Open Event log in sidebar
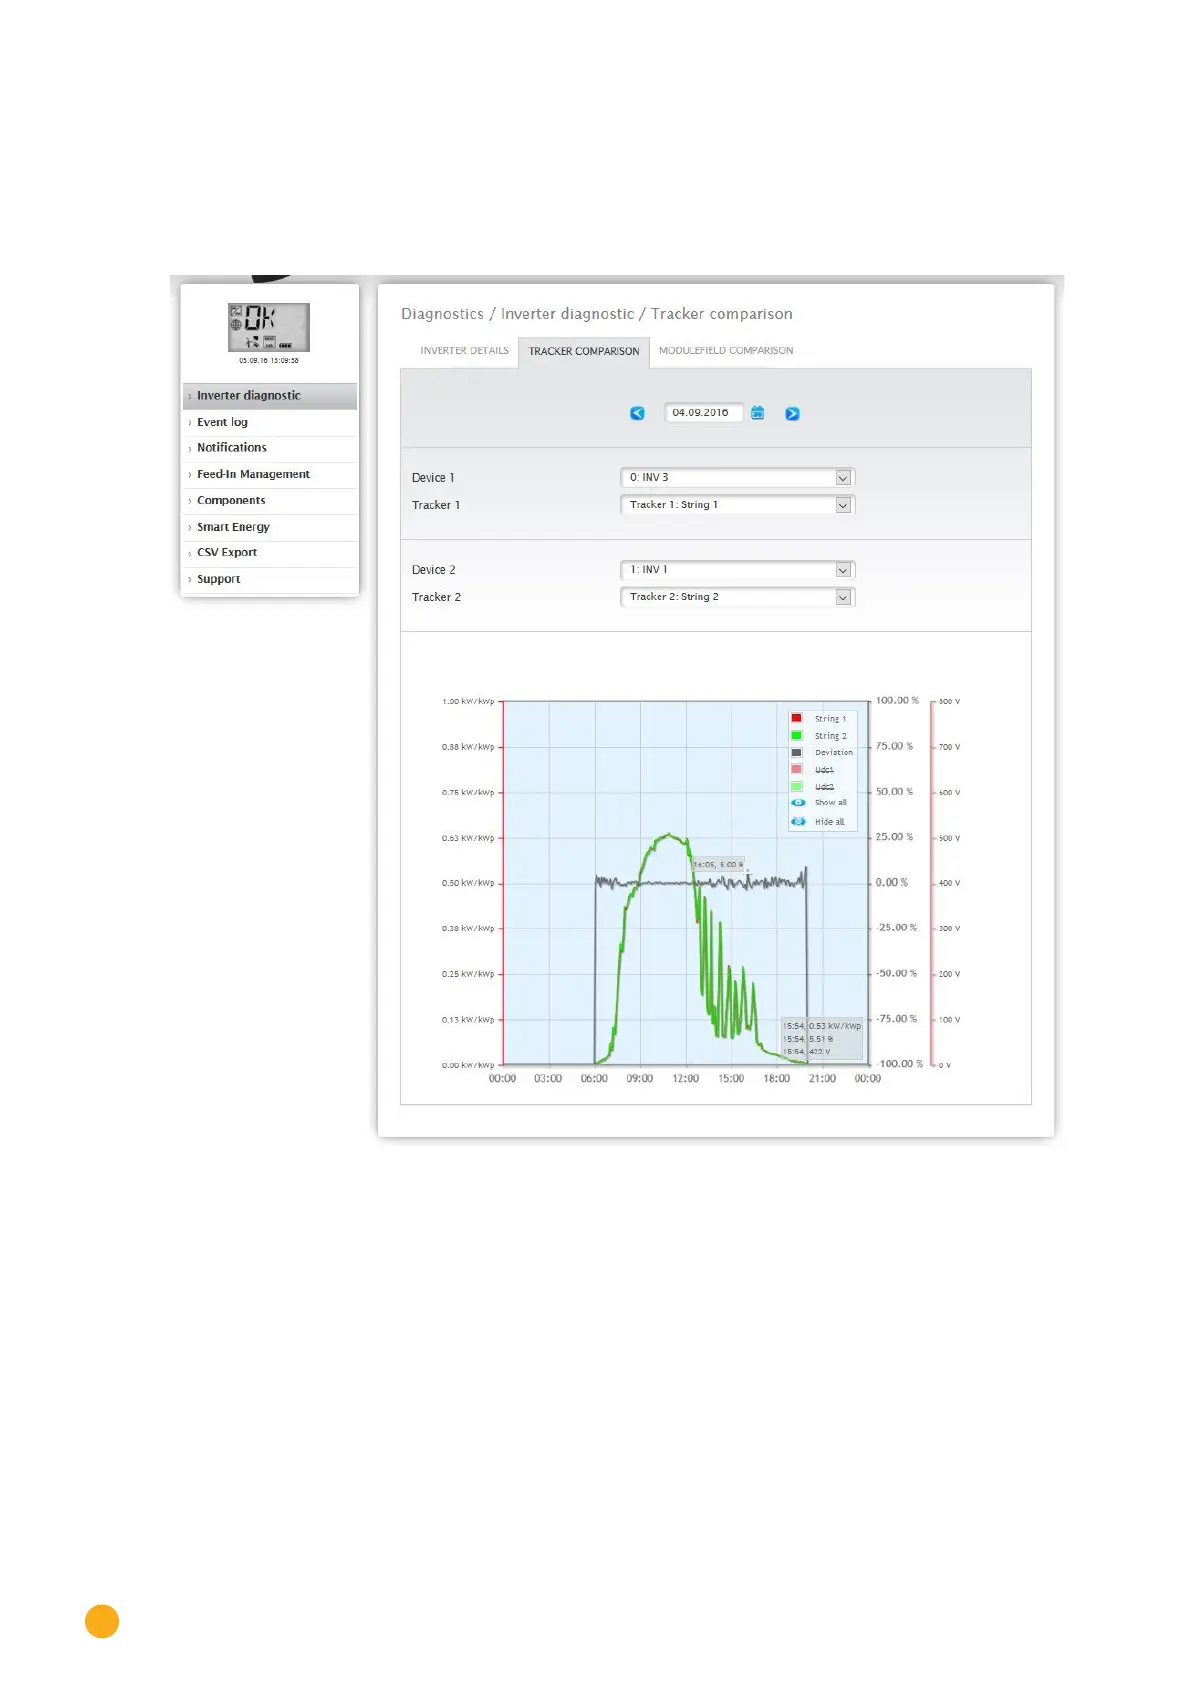Image resolution: width=1191 pixels, height=1684 pixels. 222,422
